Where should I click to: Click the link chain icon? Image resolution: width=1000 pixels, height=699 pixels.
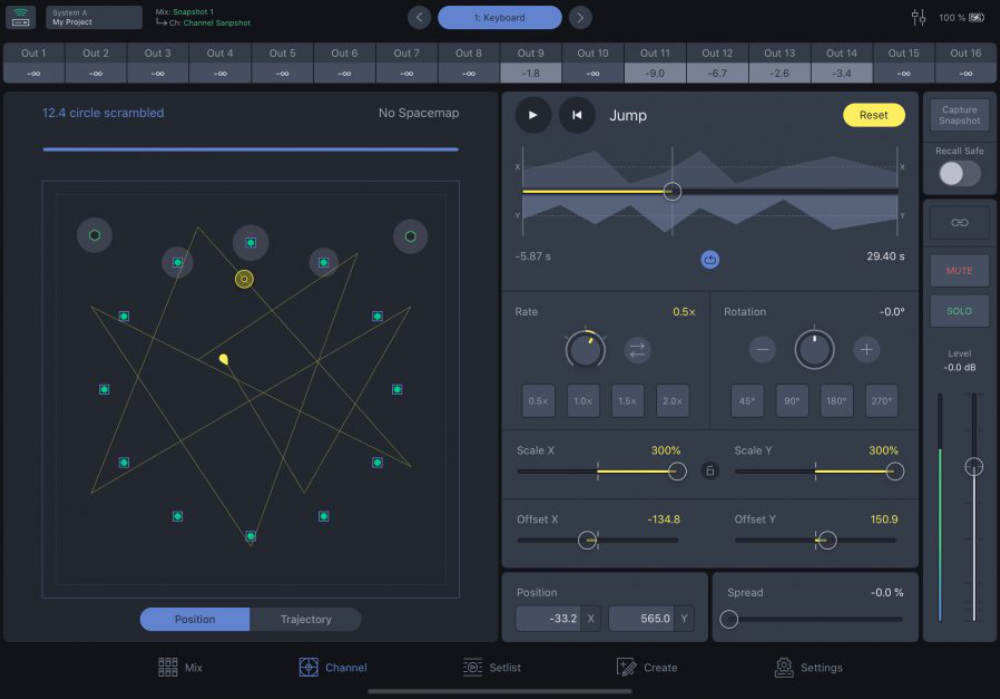point(959,222)
